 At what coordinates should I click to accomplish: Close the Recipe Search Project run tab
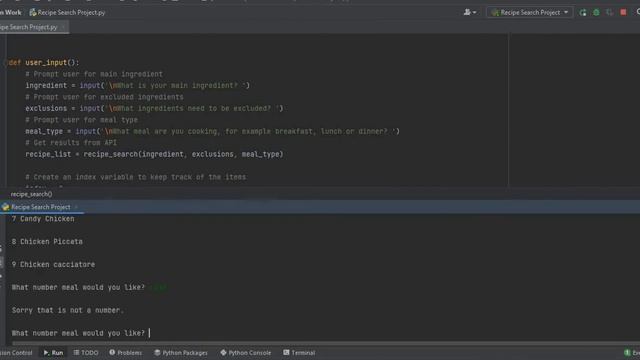point(76,207)
